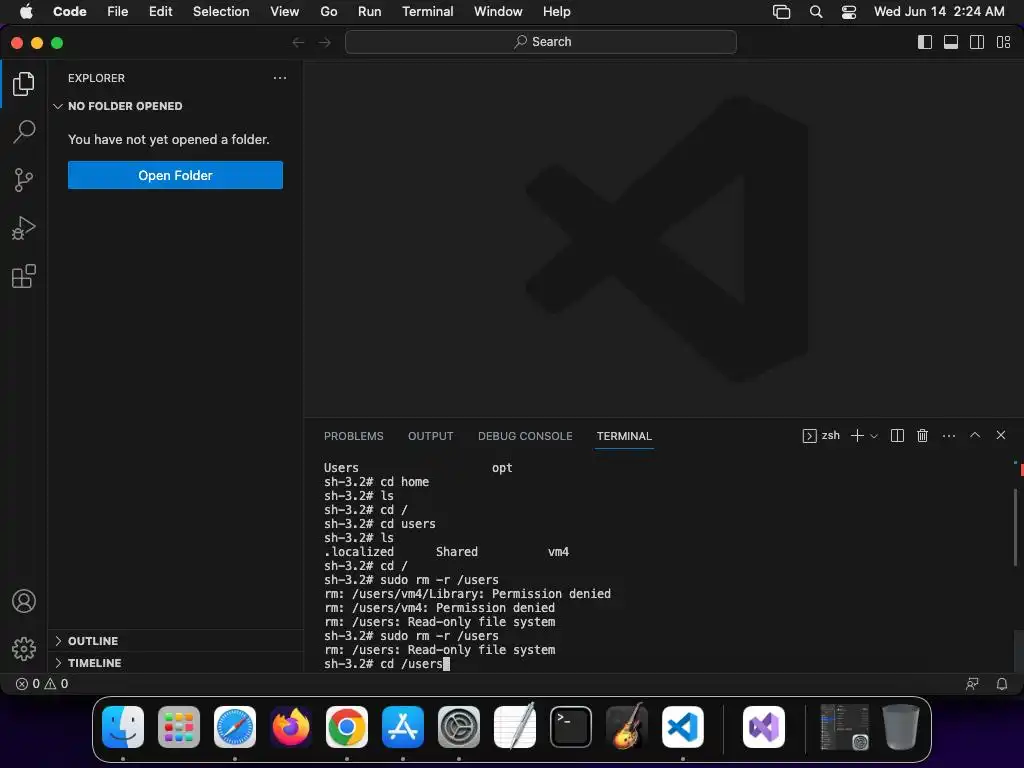Open the Manage gear icon
The width and height of the screenshot is (1024, 768).
pyautogui.click(x=24, y=648)
